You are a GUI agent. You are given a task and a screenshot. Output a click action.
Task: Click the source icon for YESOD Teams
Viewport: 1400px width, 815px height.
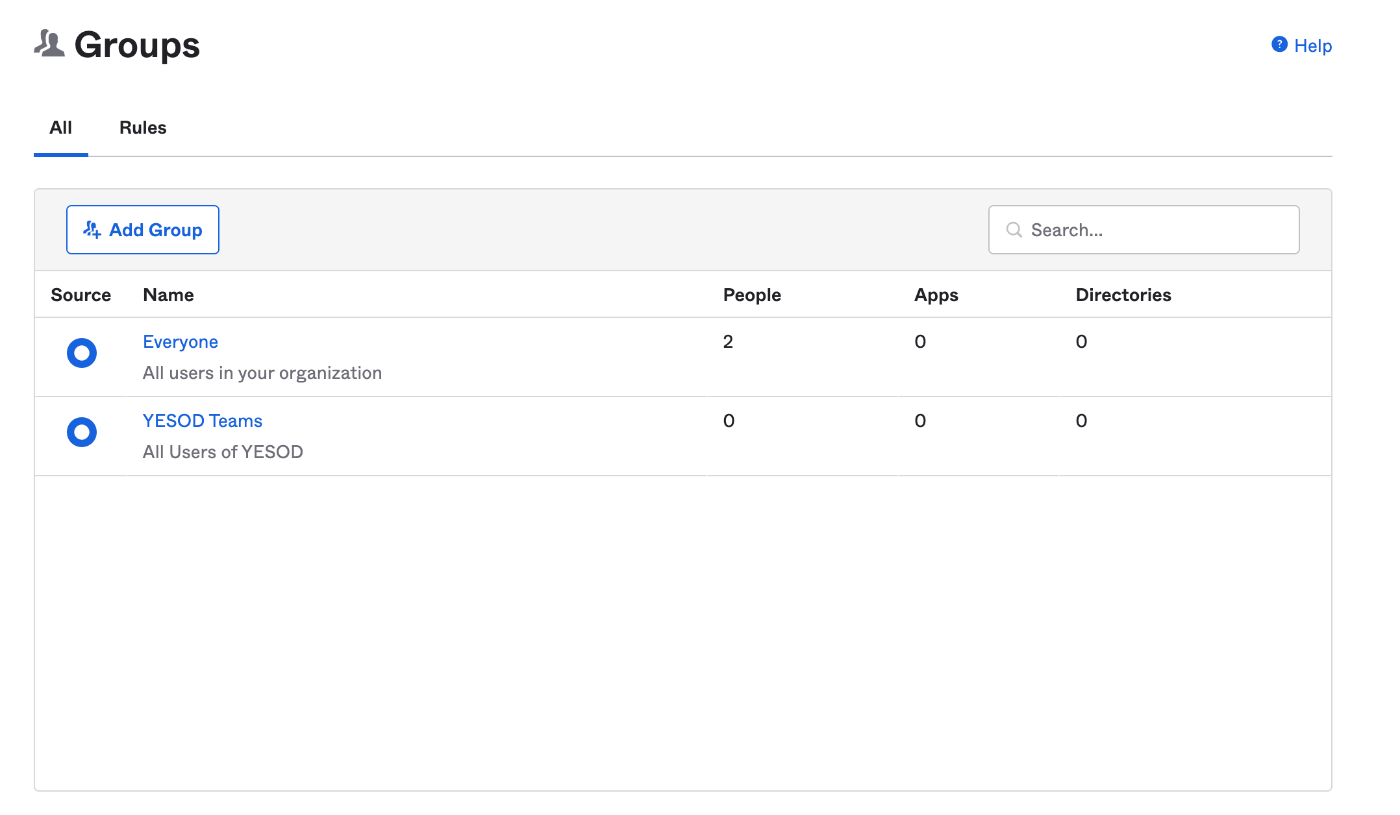(81, 432)
